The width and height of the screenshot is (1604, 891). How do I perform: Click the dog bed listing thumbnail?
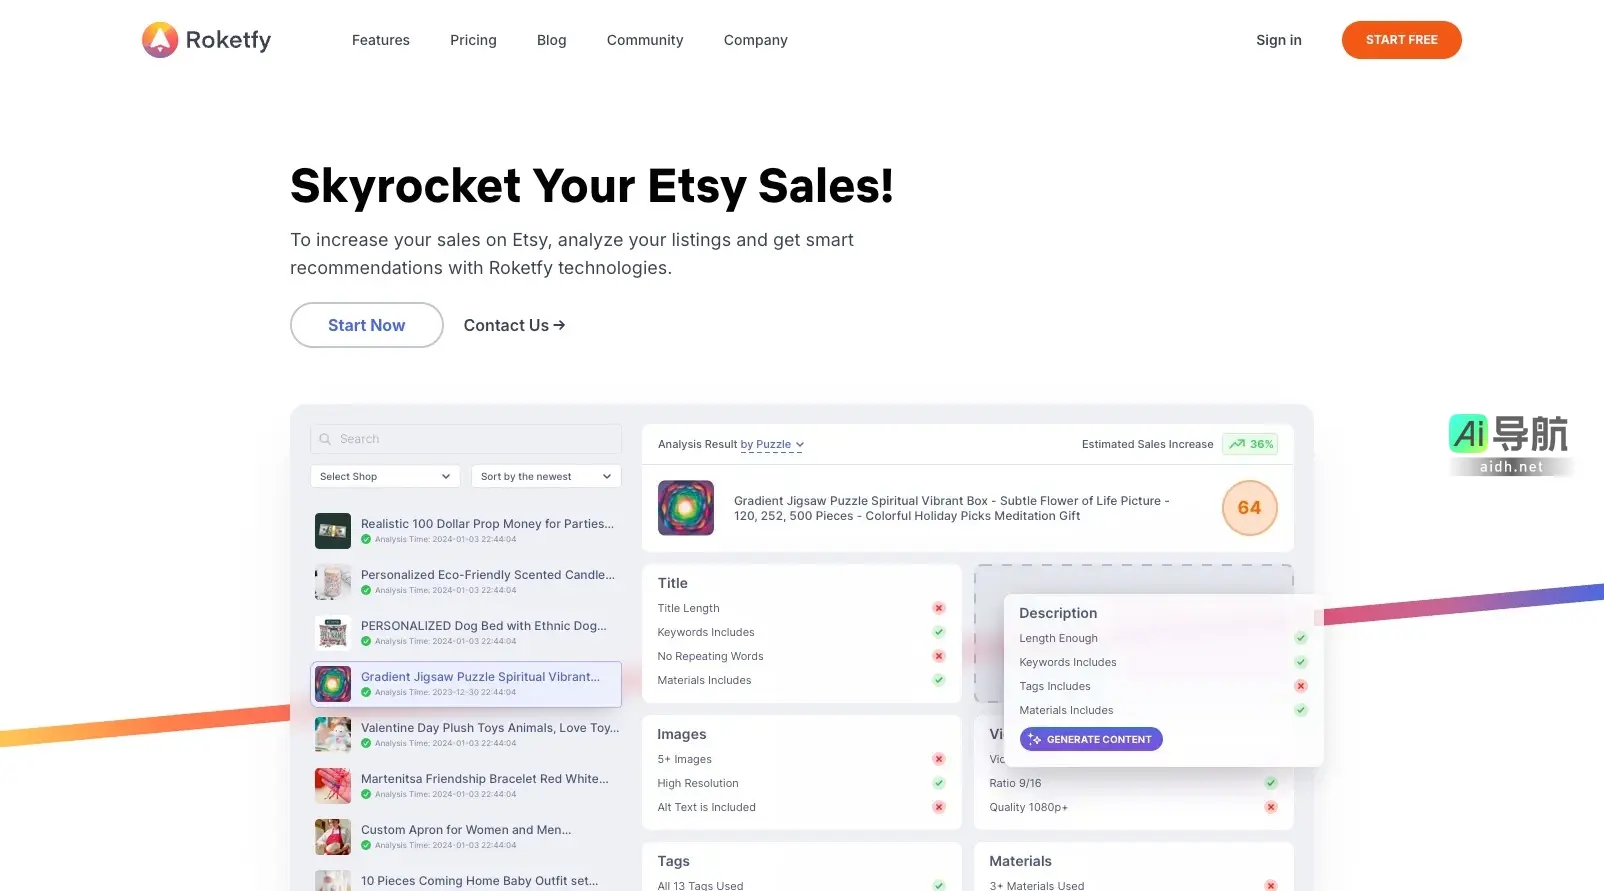point(333,633)
